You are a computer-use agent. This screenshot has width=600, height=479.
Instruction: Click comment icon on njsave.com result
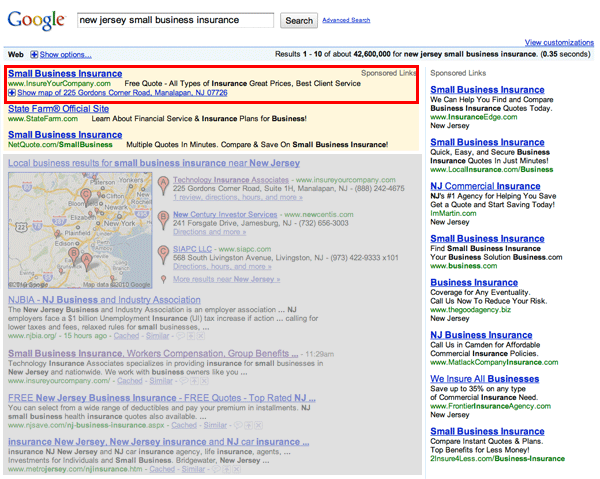238,425
